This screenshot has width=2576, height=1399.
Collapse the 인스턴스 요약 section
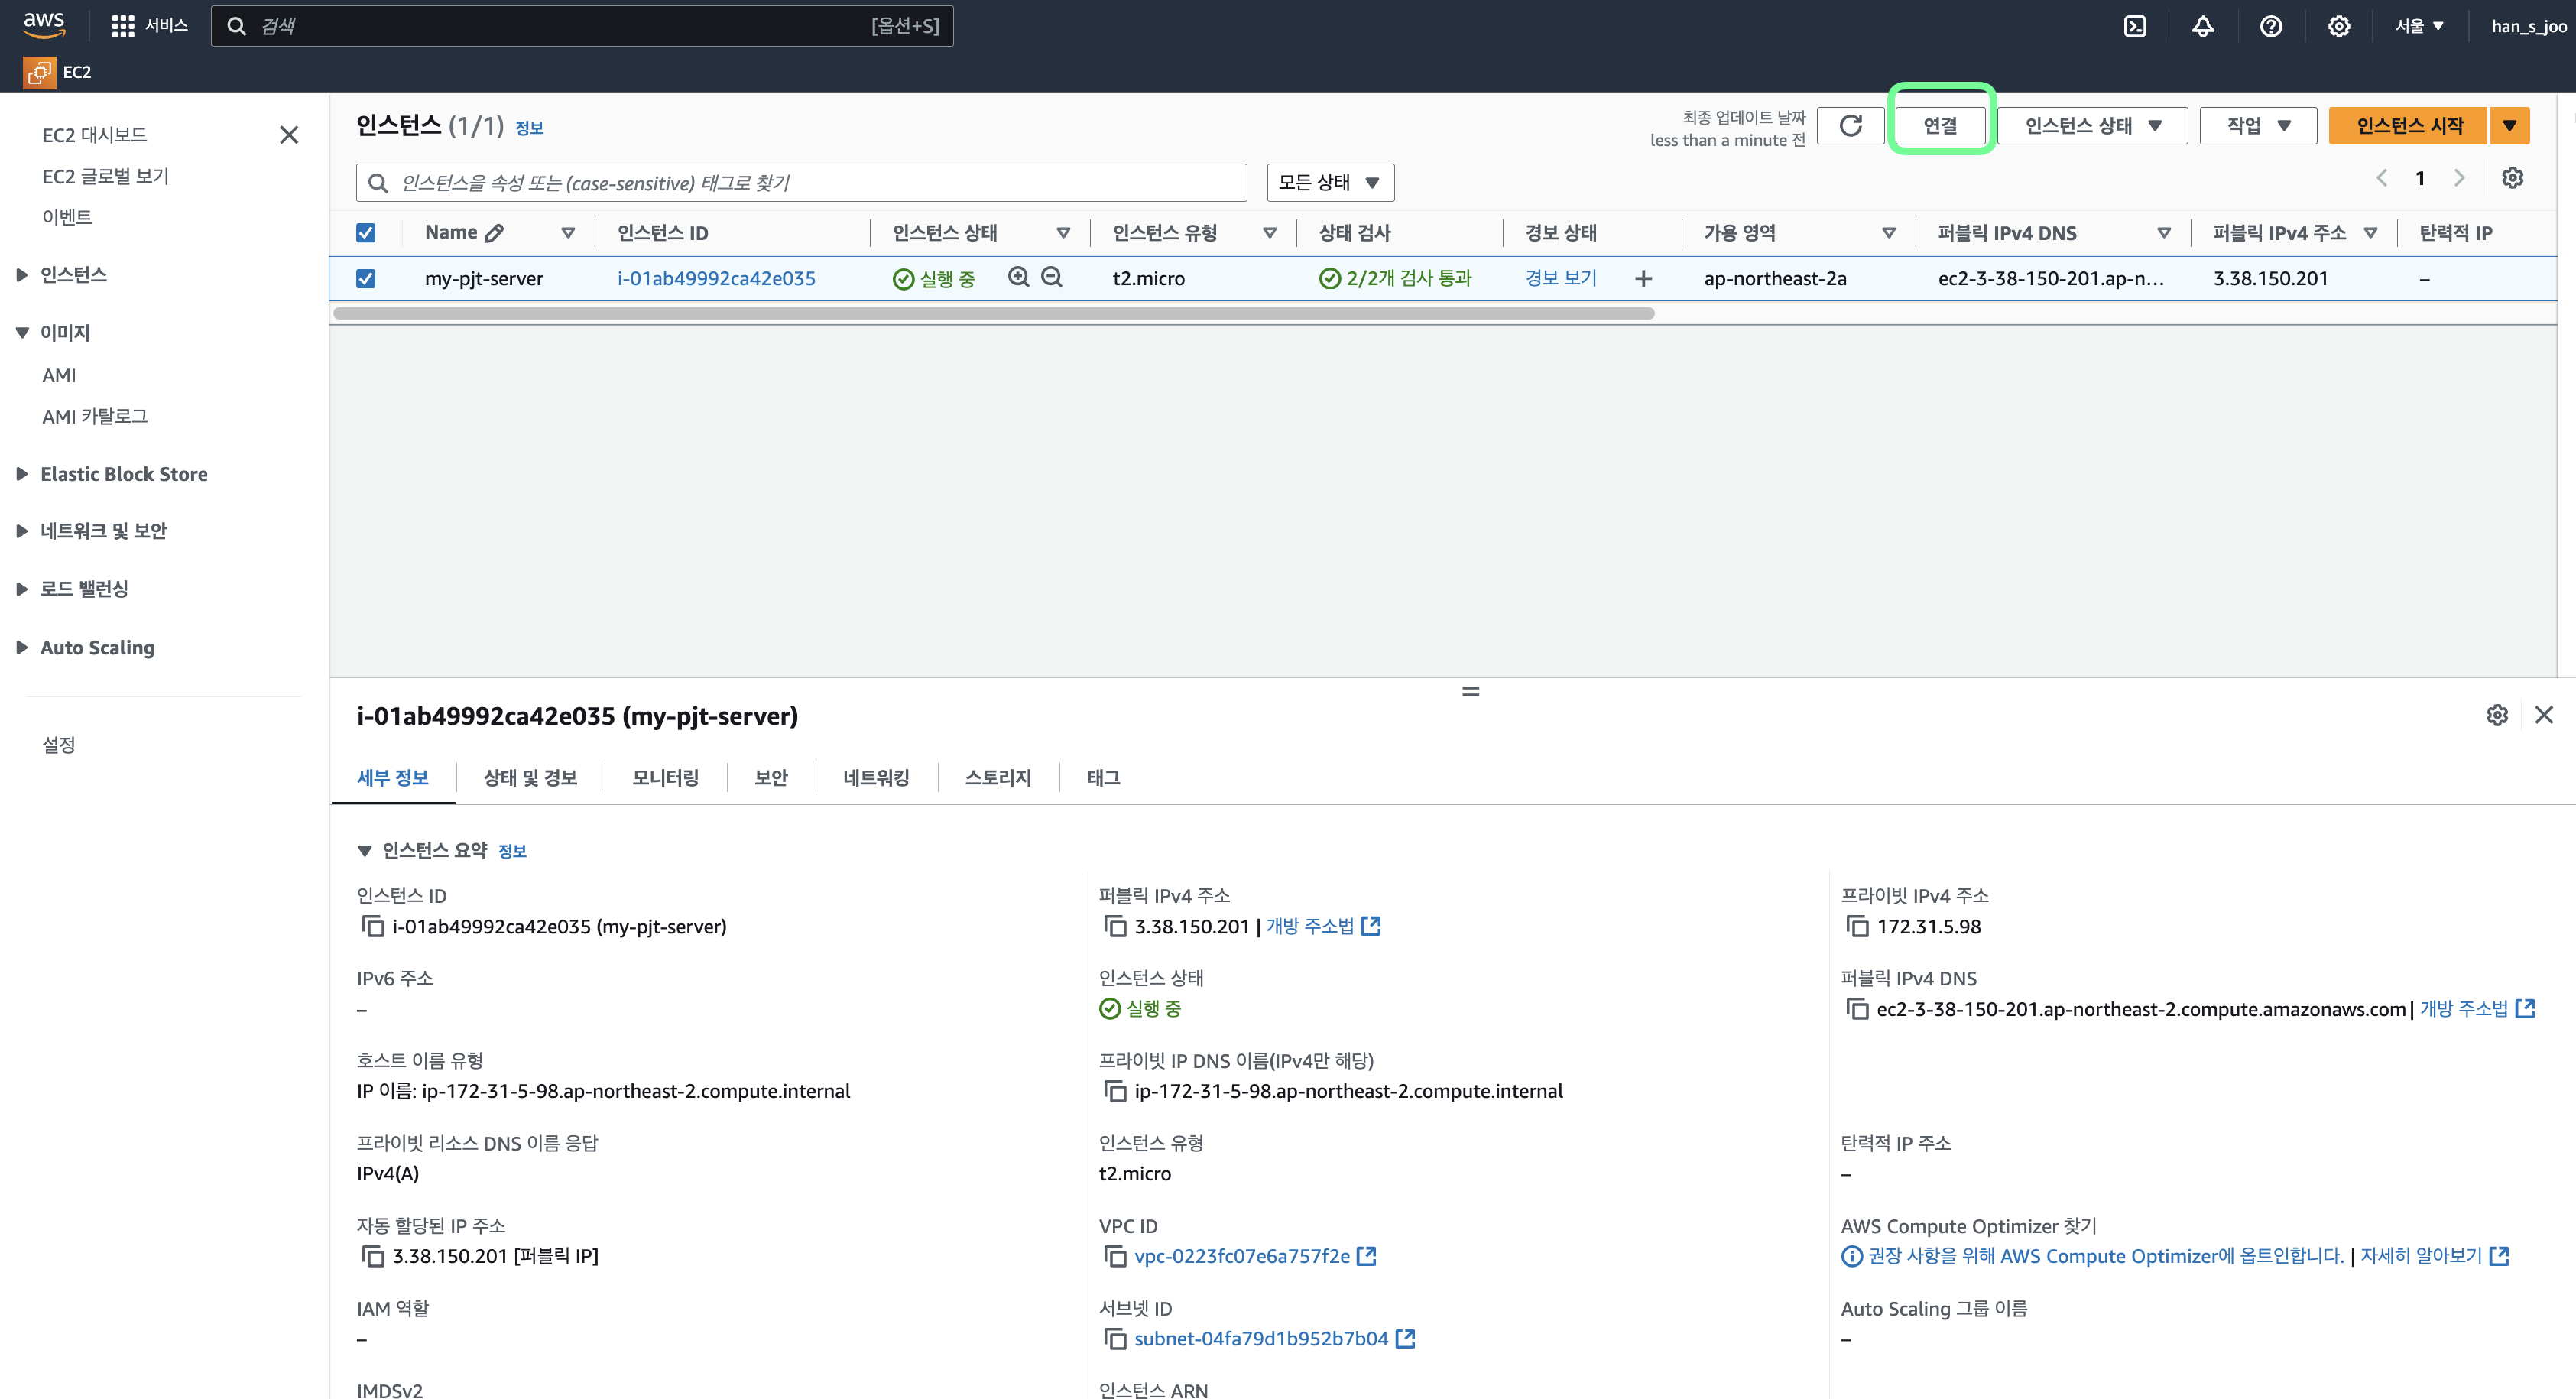(x=364, y=851)
